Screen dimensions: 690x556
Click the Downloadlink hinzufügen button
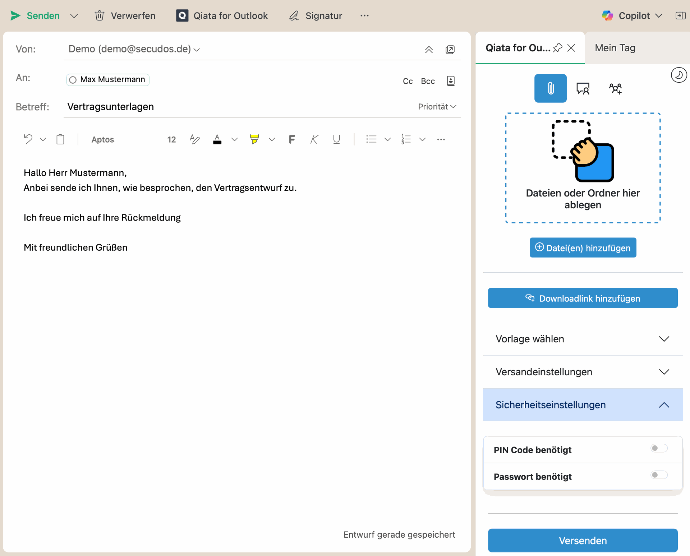coord(582,298)
